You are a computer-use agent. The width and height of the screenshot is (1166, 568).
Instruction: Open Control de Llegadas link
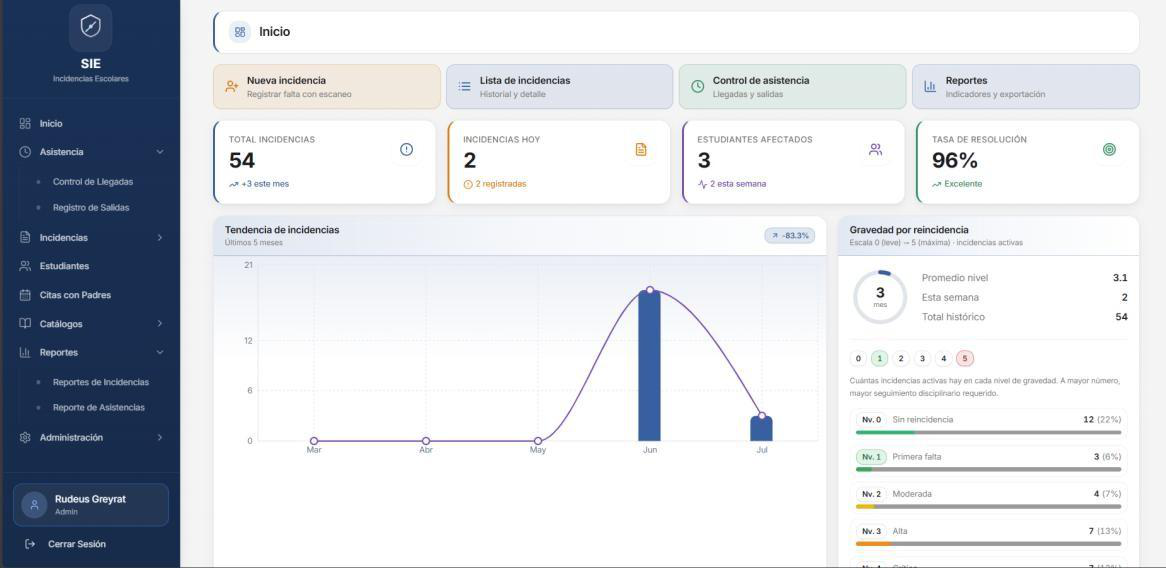tap(93, 181)
